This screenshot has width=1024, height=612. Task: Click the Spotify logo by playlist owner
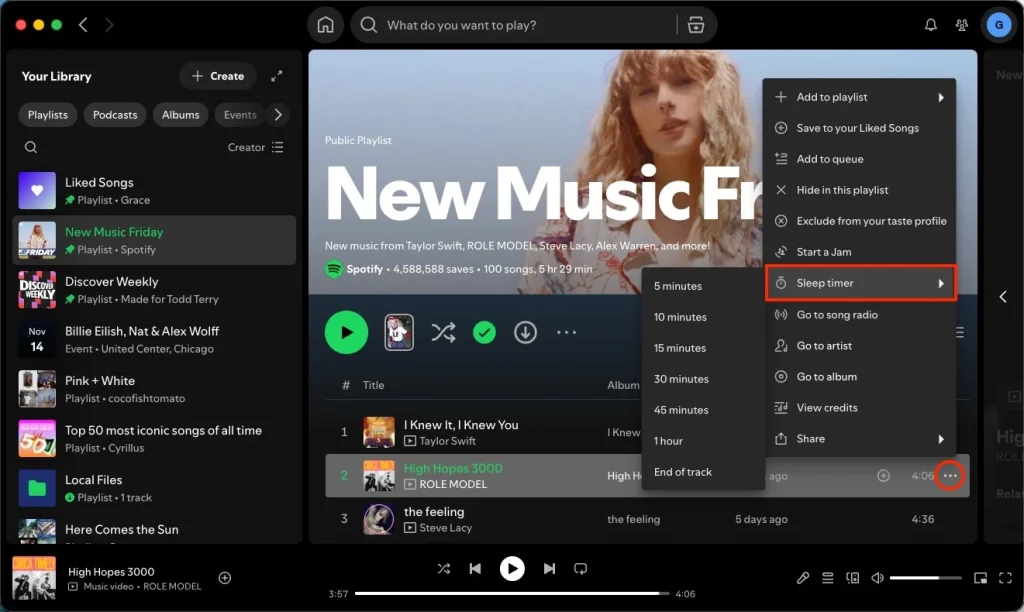click(x=334, y=269)
